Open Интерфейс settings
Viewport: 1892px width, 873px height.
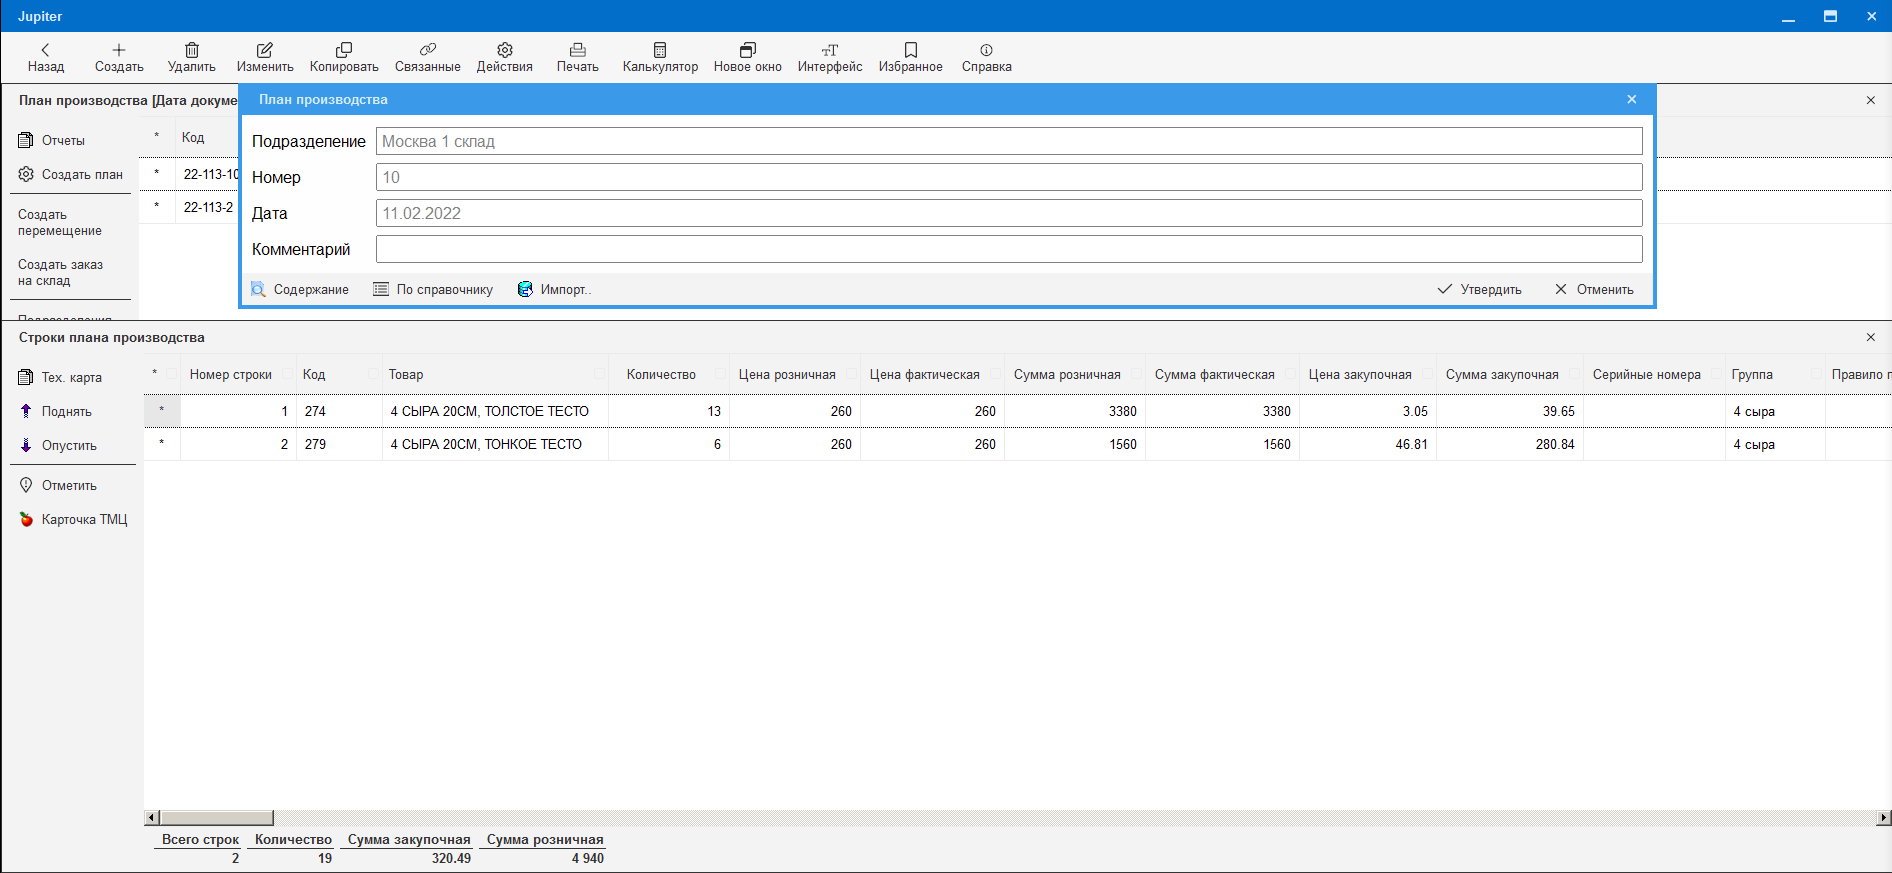pyautogui.click(x=830, y=57)
